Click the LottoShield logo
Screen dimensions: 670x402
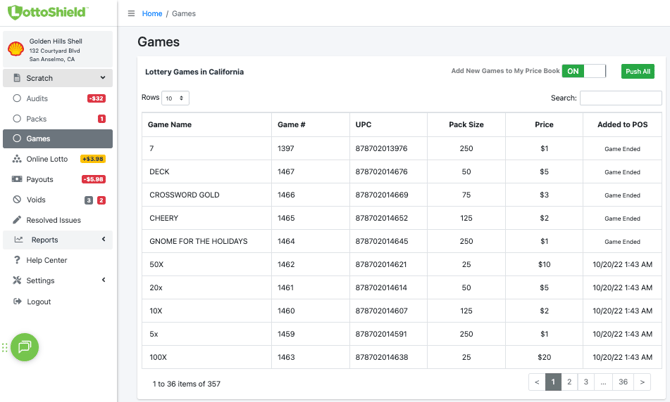[47, 12]
